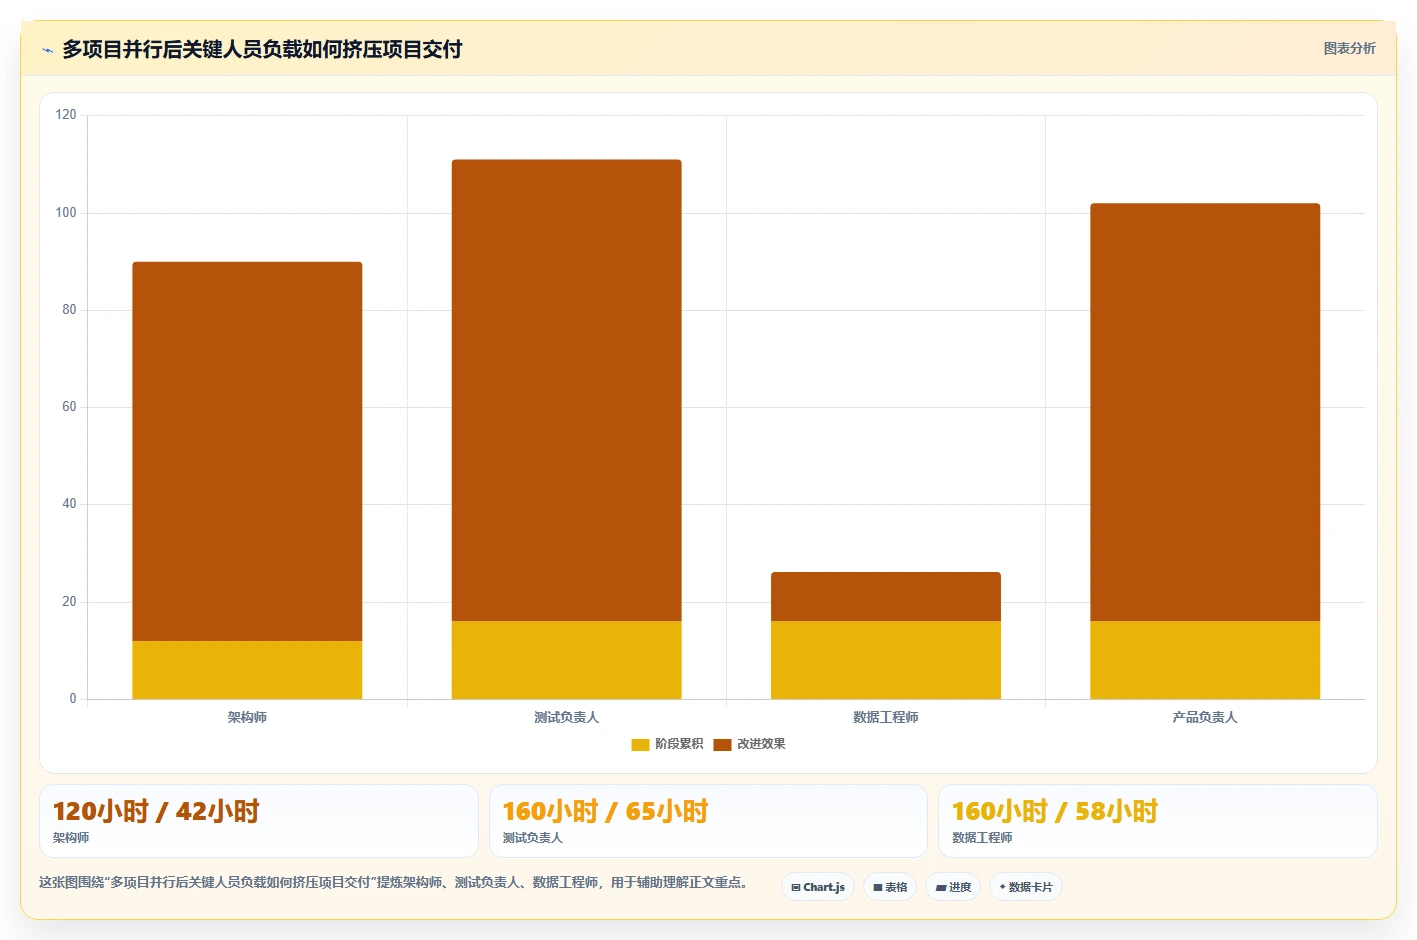
Task: Click the 数据工程师 caption in third data card
Action: pyautogui.click(x=982, y=838)
